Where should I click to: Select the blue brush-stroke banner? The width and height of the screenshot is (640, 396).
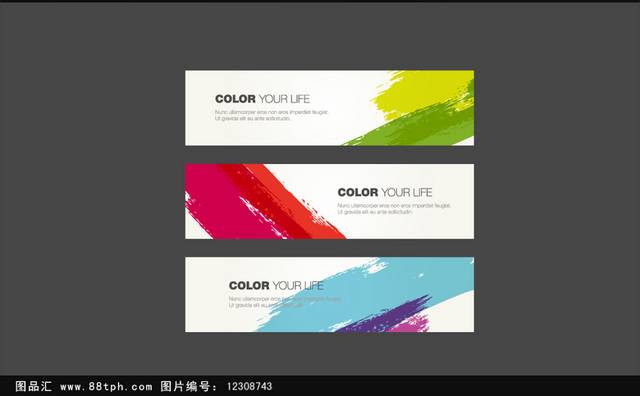tap(329, 294)
